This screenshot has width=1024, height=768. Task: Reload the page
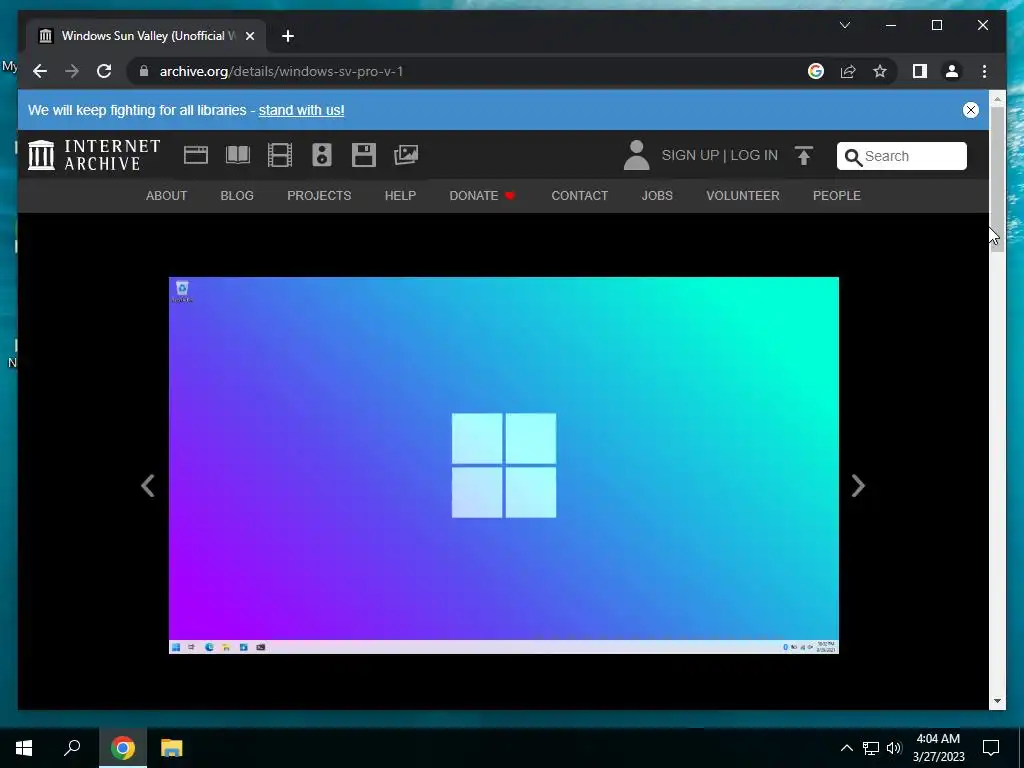(104, 71)
